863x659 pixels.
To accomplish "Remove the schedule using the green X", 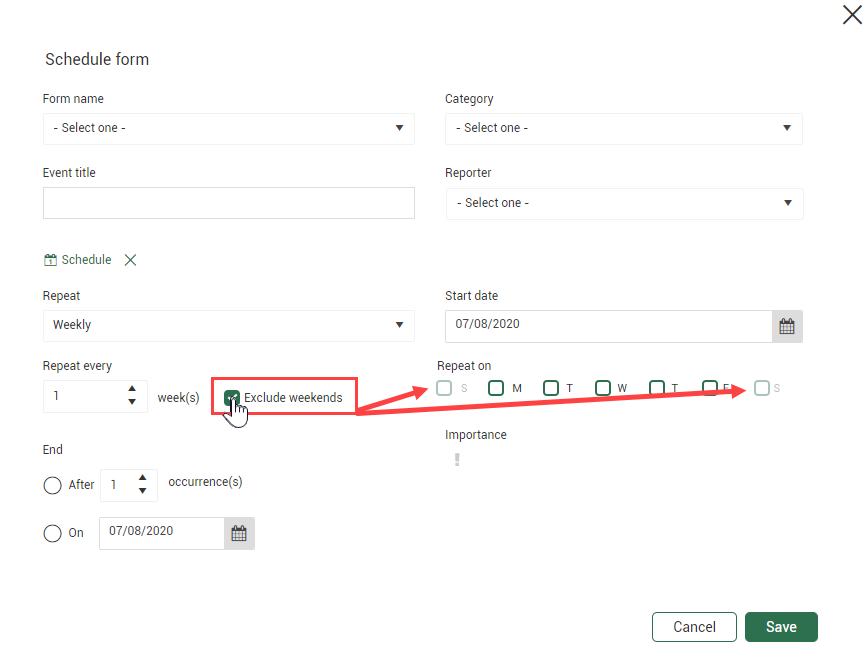I will point(130,260).
